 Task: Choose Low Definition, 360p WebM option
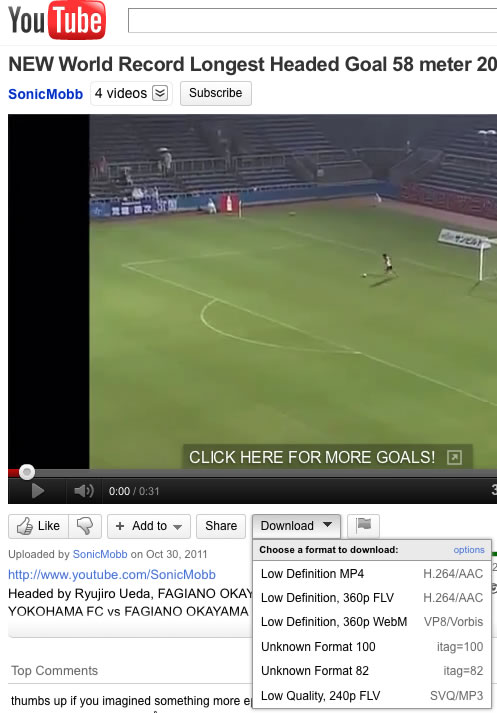pyautogui.click(x=372, y=622)
